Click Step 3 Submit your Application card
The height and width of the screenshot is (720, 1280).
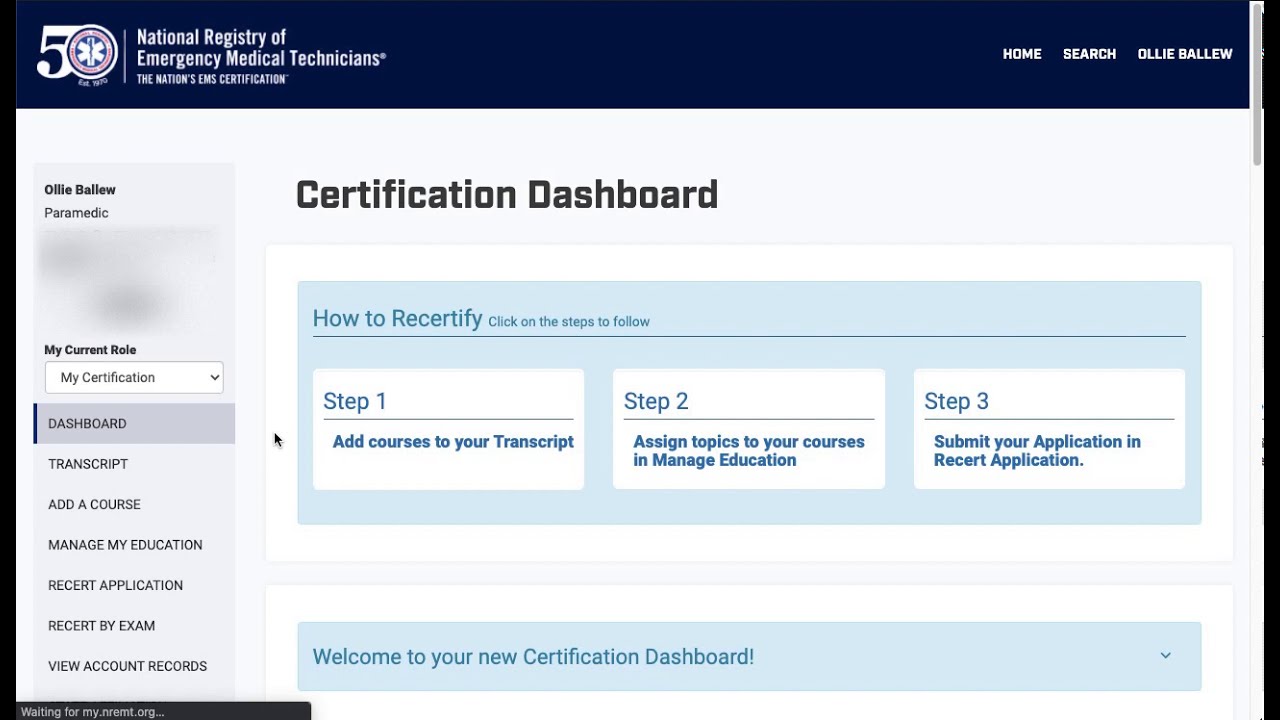(x=1049, y=429)
